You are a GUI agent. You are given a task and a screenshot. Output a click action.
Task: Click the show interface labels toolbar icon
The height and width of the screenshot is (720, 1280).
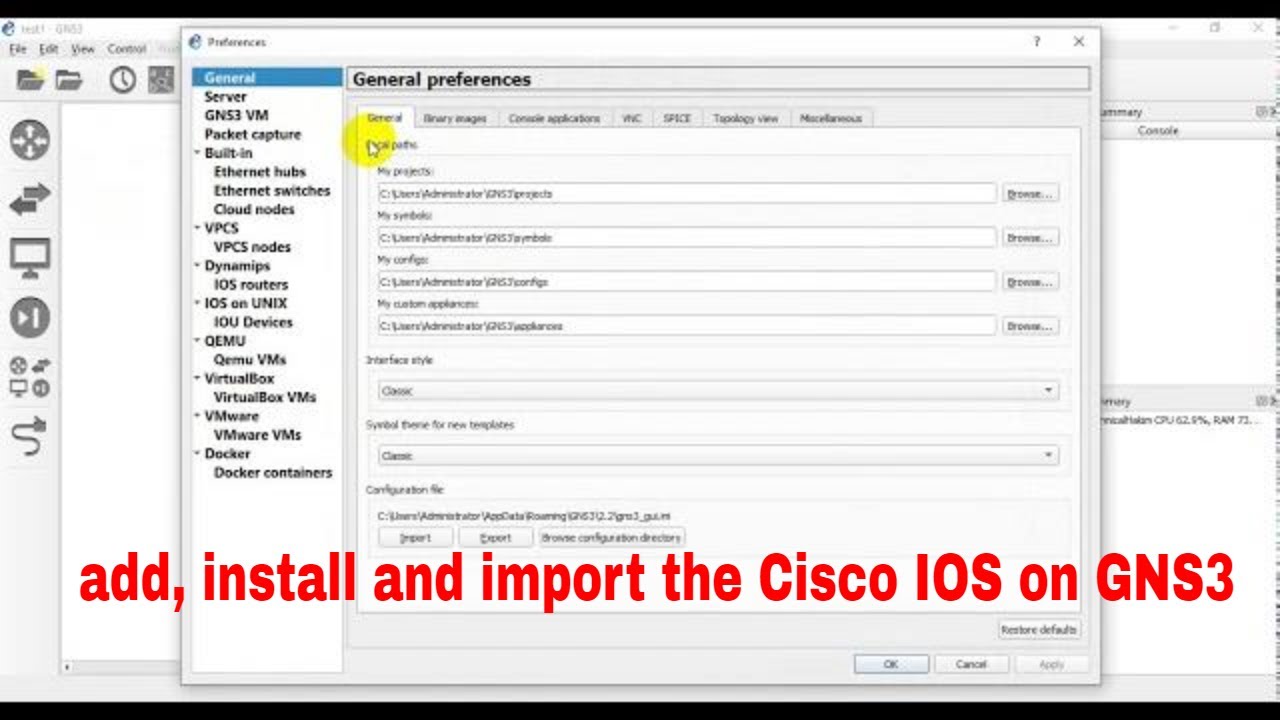point(161,80)
